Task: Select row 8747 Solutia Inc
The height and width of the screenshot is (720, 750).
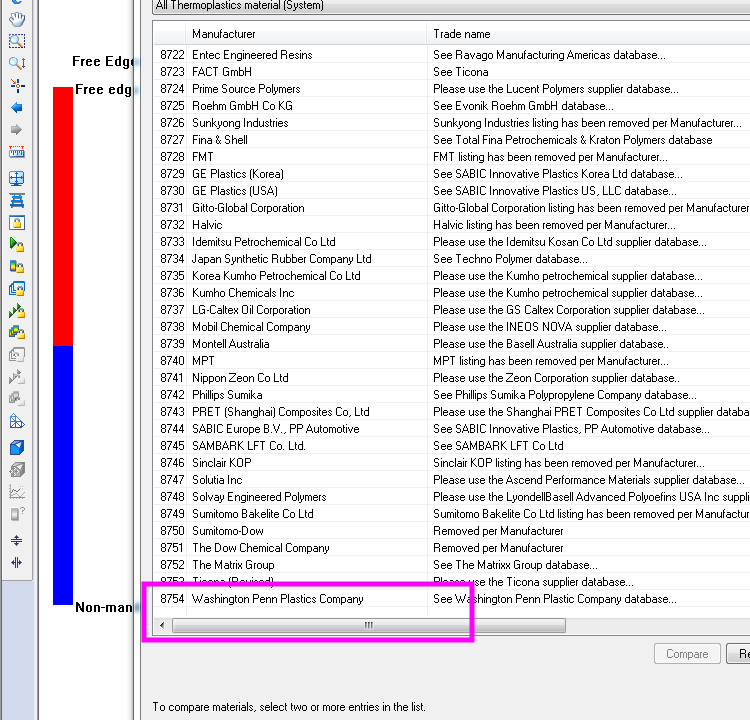Action: coord(452,479)
